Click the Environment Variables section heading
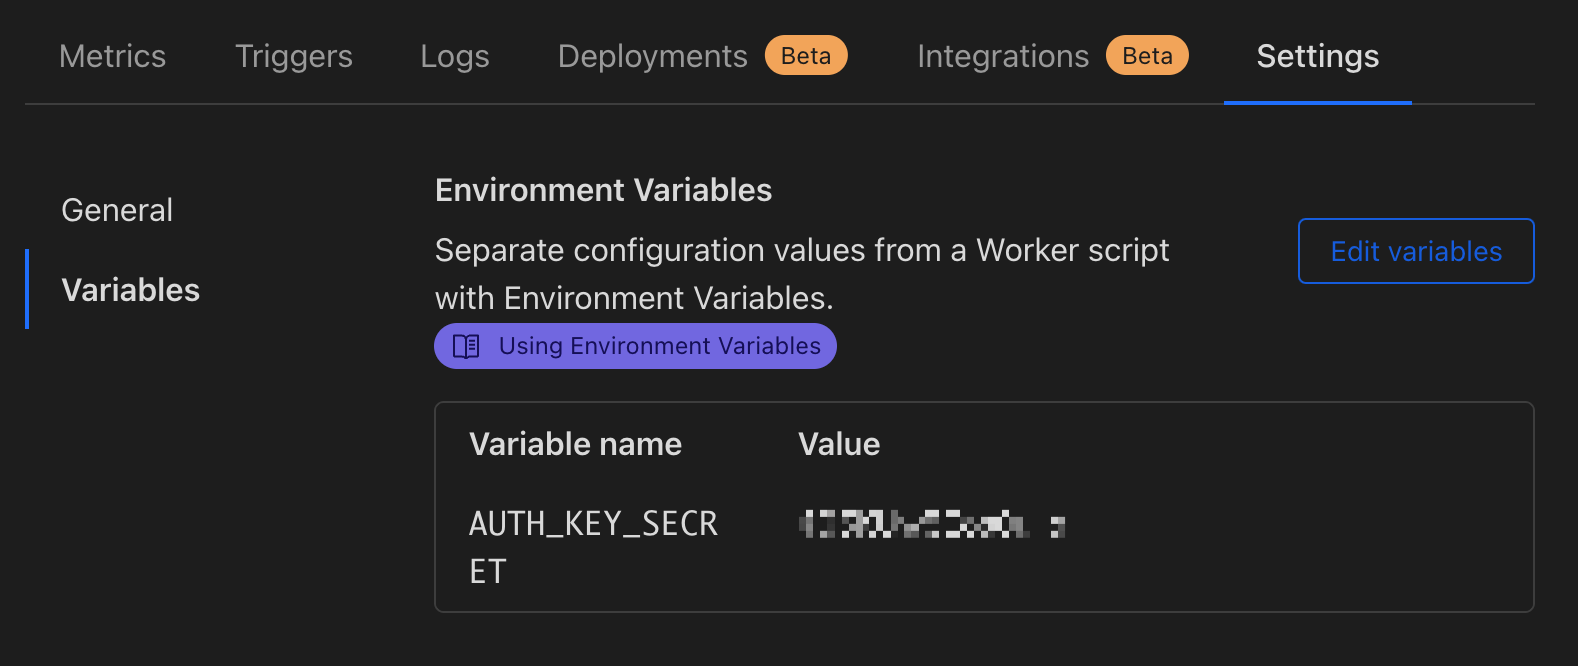 tap(603, 190)
